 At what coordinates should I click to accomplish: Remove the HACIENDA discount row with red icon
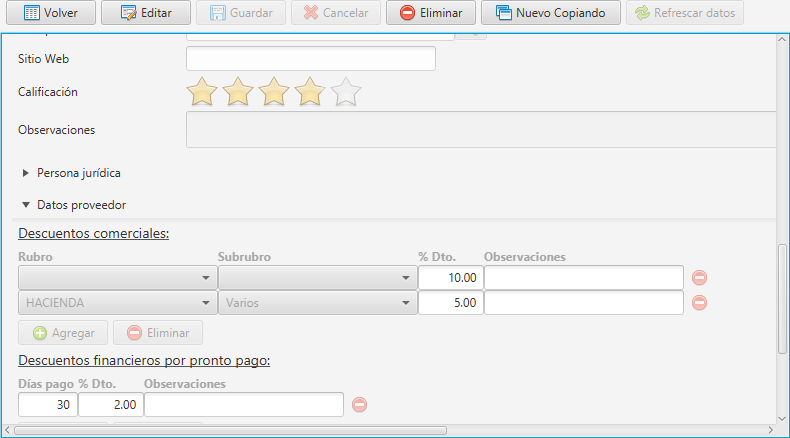click(x=699, y=303)
